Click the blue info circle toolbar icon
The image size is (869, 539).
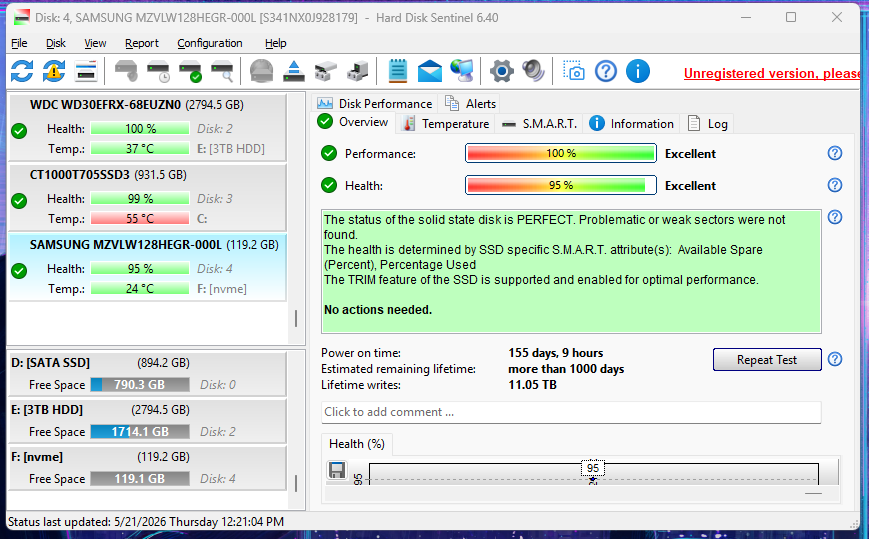(638, 71)
